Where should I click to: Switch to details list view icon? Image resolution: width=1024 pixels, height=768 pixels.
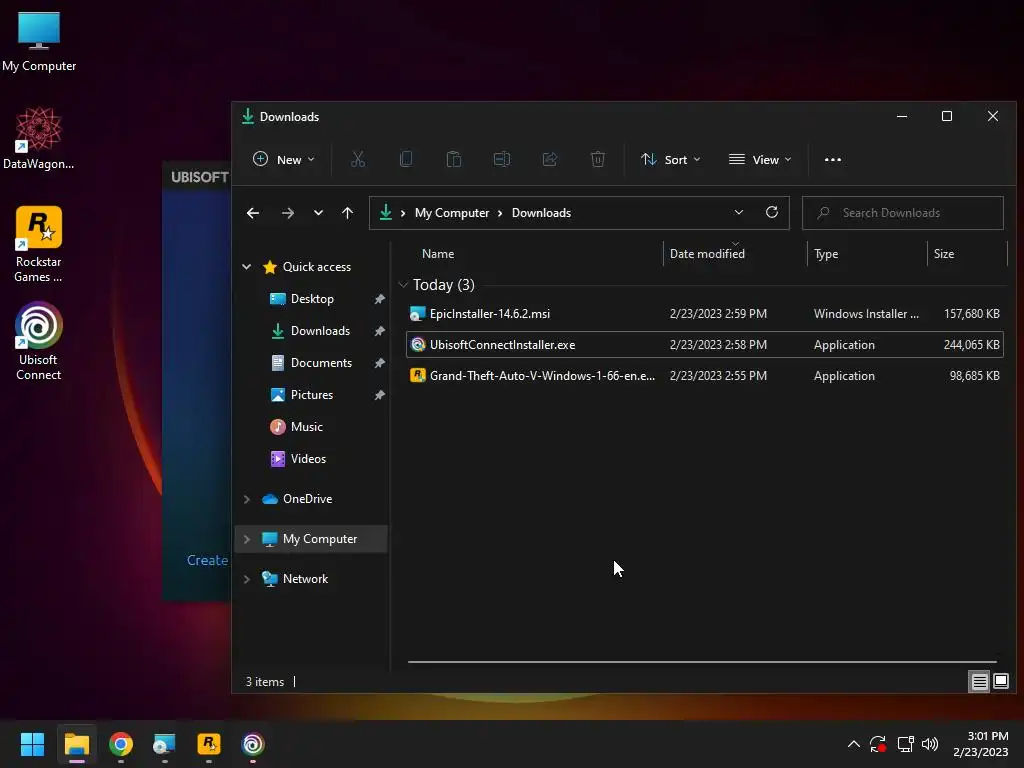(x=980, y=682)
